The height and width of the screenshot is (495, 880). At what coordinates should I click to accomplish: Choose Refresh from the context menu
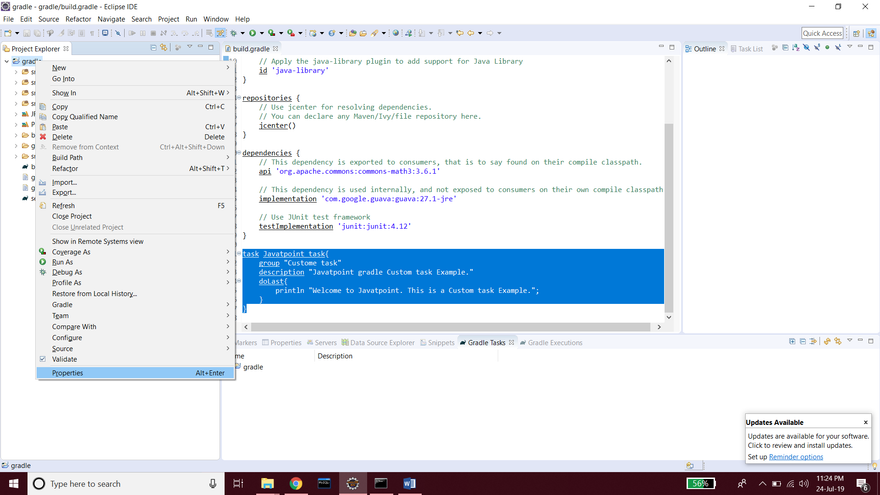click(x=63, y=205)
